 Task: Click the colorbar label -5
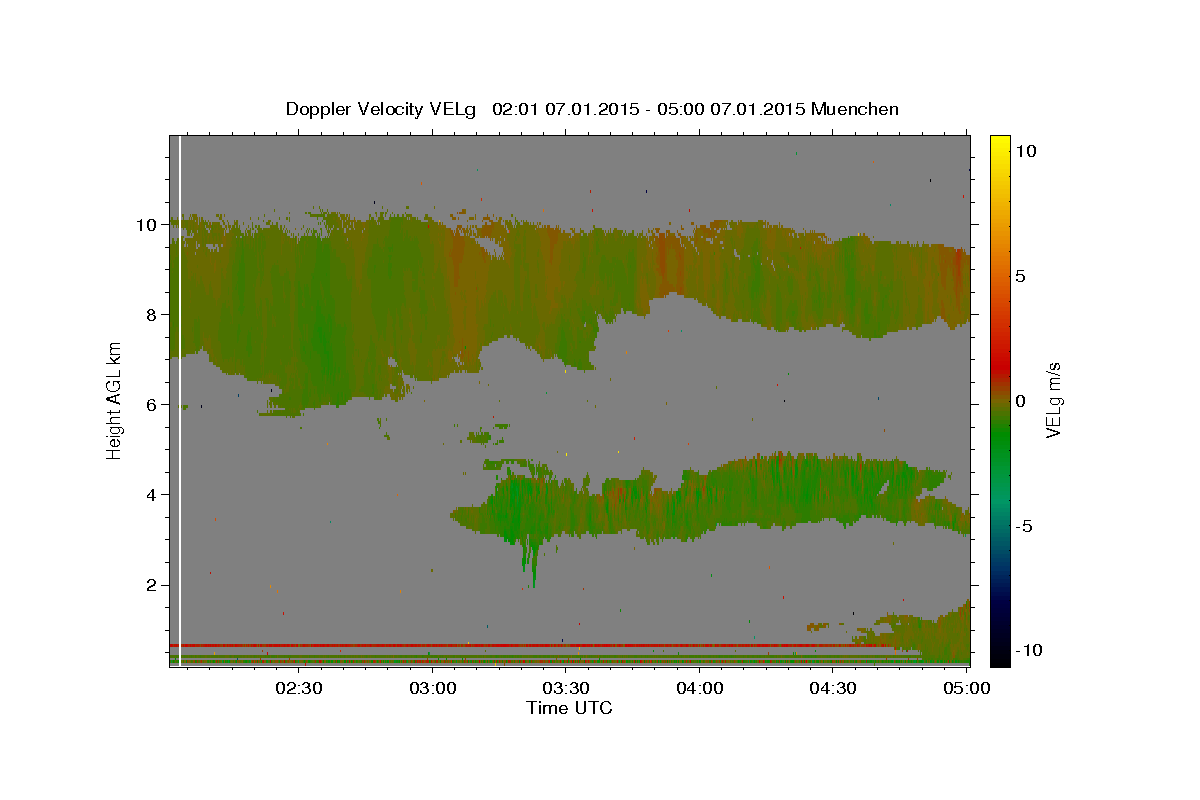pos(1024,526)
